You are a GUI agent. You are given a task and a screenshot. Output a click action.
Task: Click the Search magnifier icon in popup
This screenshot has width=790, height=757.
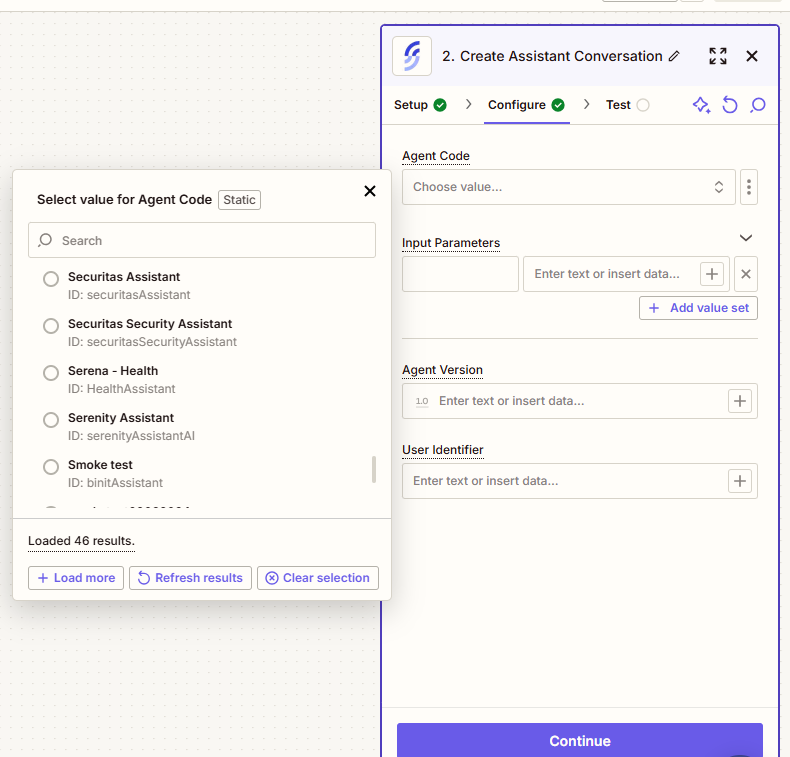click(45, 240)
